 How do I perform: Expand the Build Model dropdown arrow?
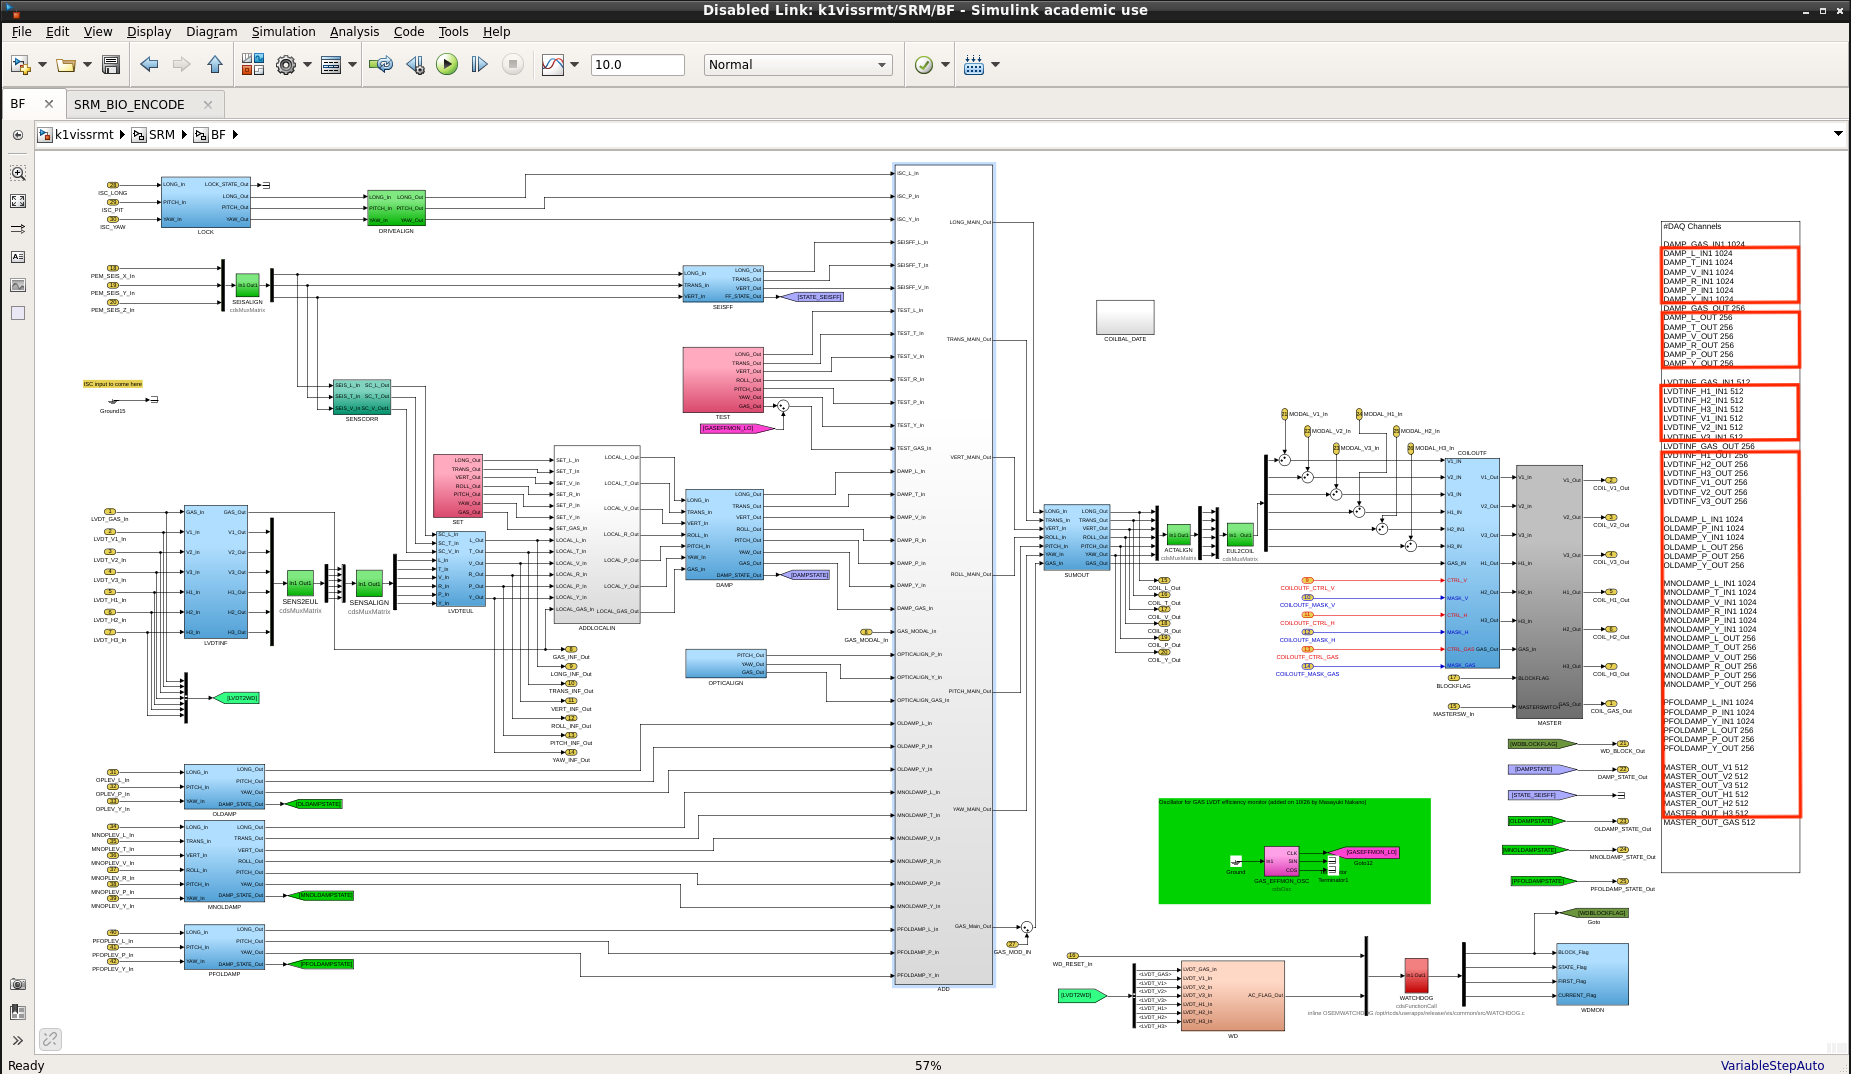(x=995, y=65)
